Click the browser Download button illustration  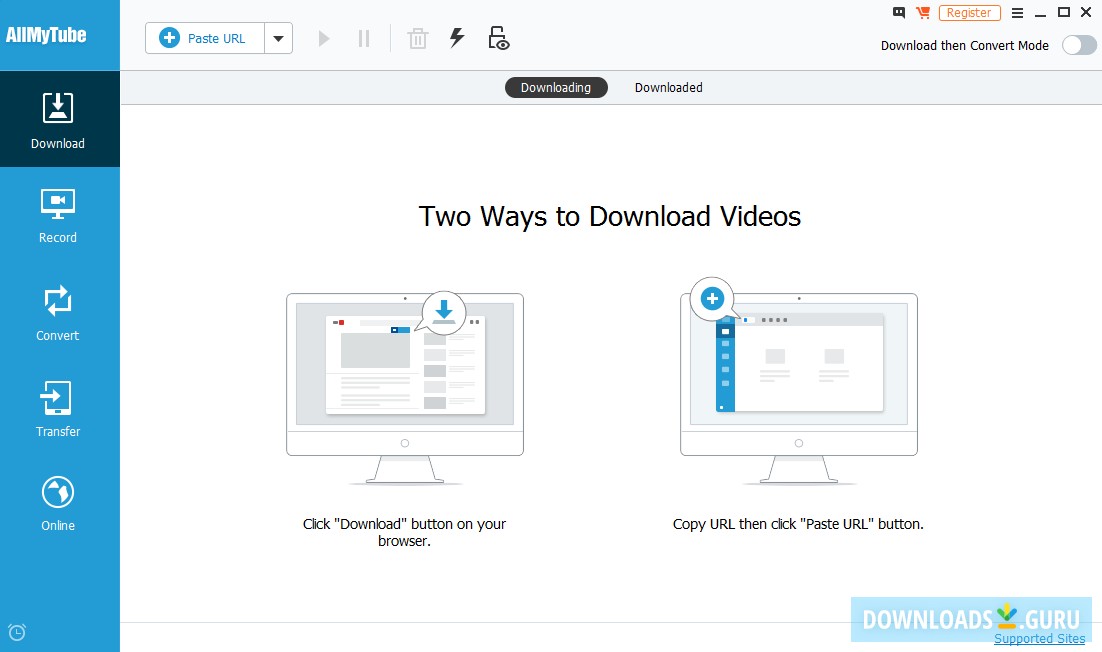pyautogui.click(x=405, y=387)
